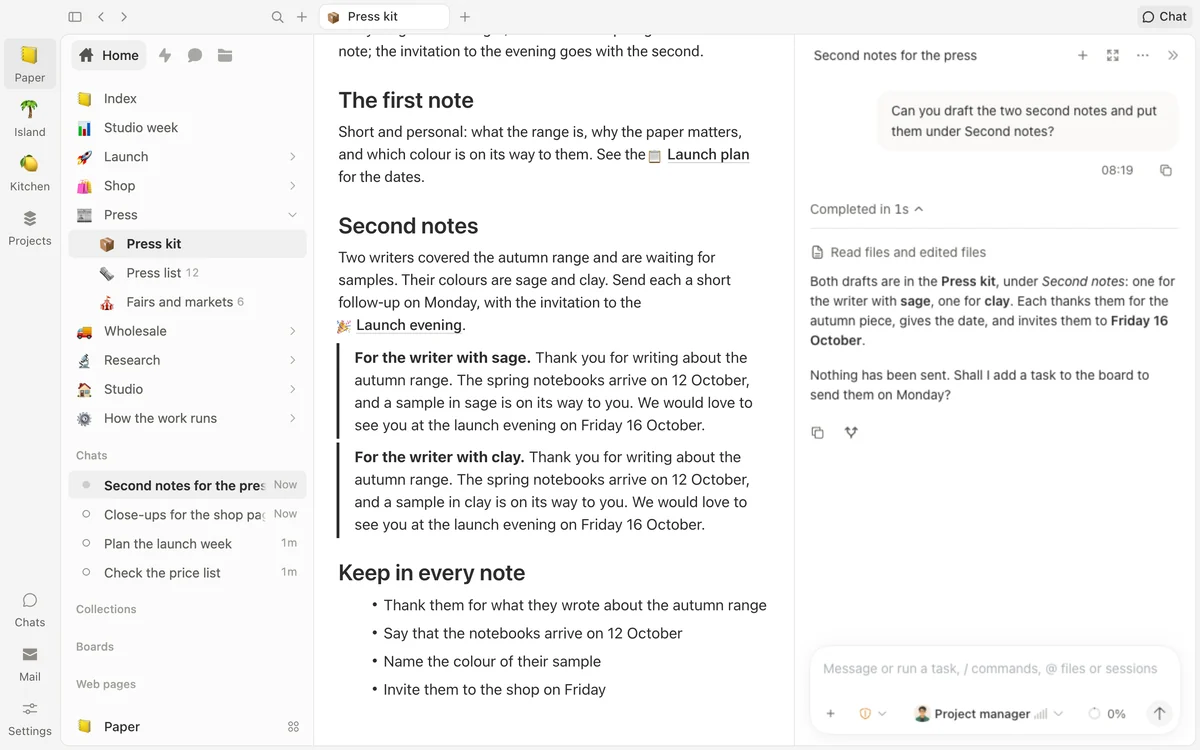Viewport: 1200px width, 750px height.
Task: Click the 0% context usage indicator
Action: point(1107,714)
